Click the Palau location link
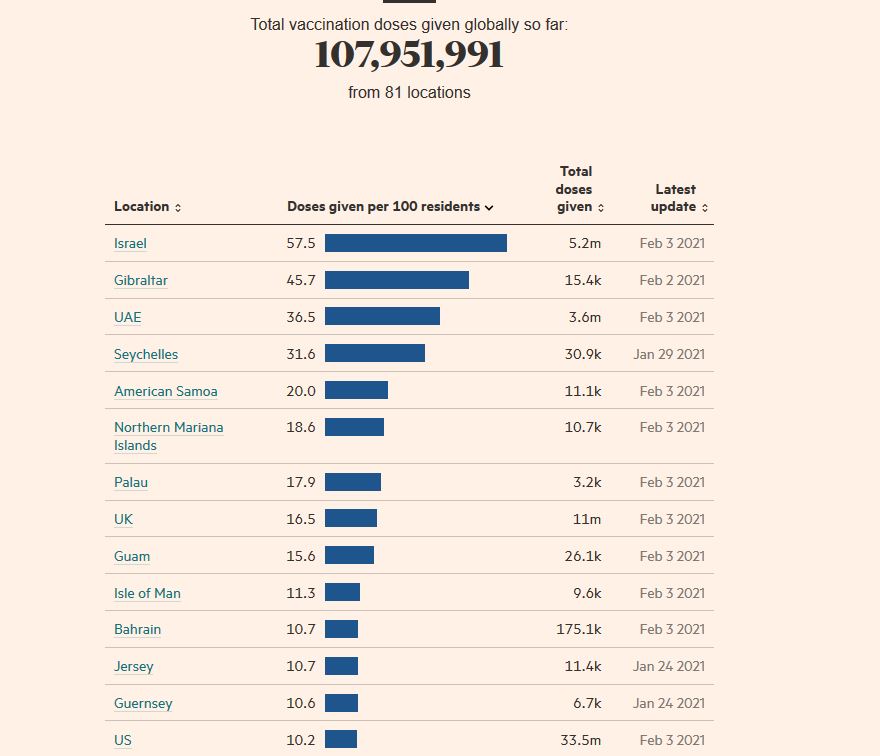Viewport: 880px width, 756px height. pyautogui.click(x=131, y=483)
